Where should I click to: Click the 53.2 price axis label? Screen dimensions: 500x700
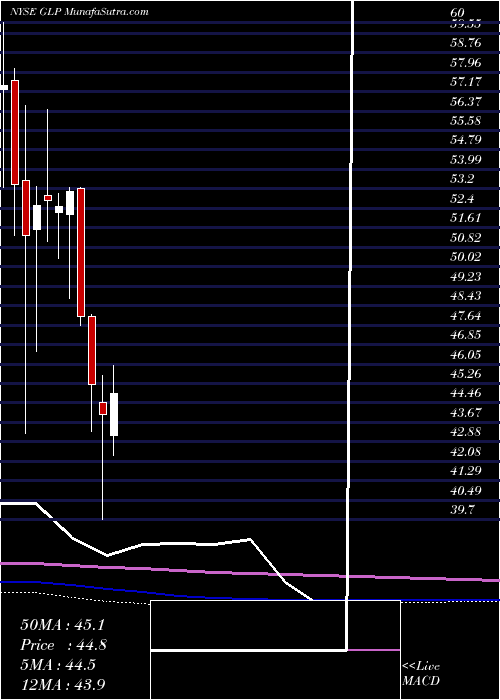462,179
